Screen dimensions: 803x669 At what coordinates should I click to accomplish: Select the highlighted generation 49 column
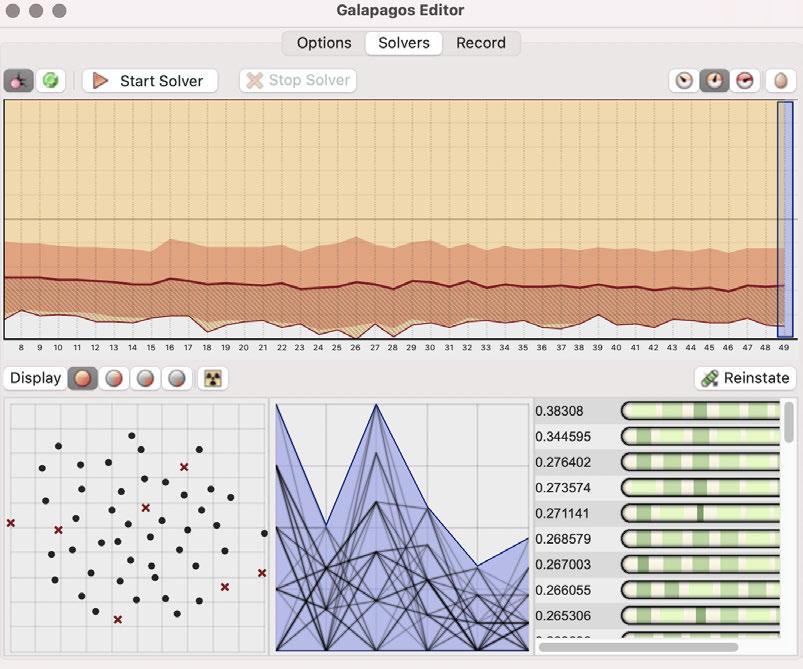click(785, 219)
